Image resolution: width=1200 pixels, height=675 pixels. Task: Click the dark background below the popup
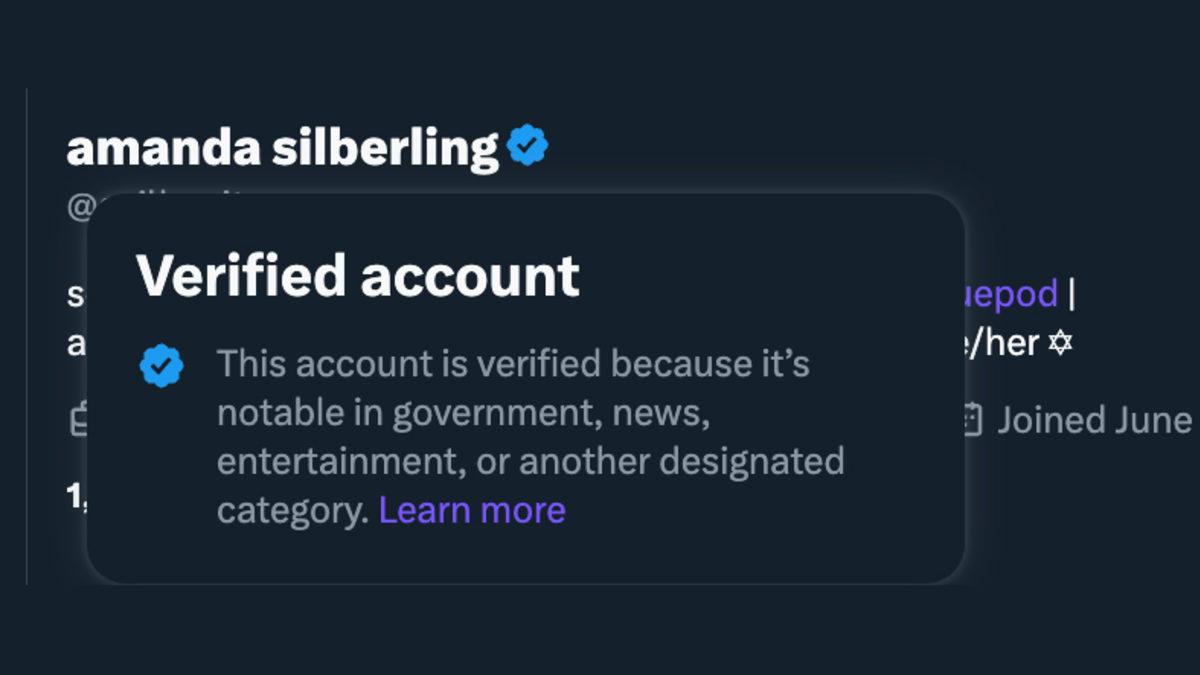coord(600,630)
